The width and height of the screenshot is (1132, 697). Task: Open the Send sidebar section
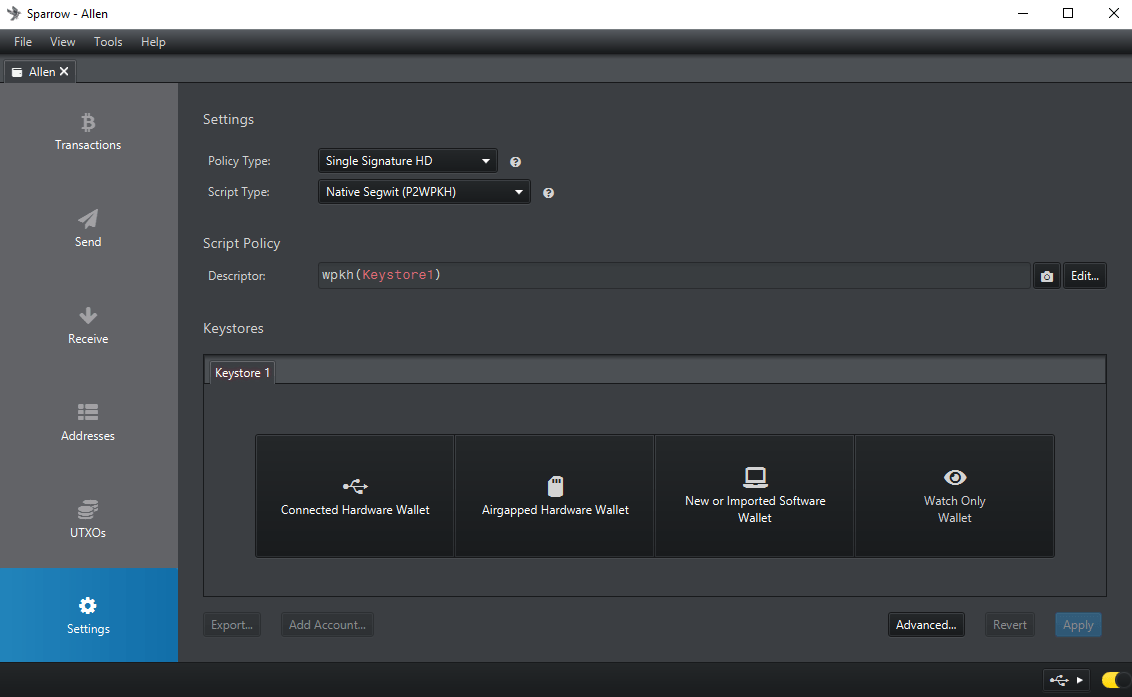tap(88, 228)
